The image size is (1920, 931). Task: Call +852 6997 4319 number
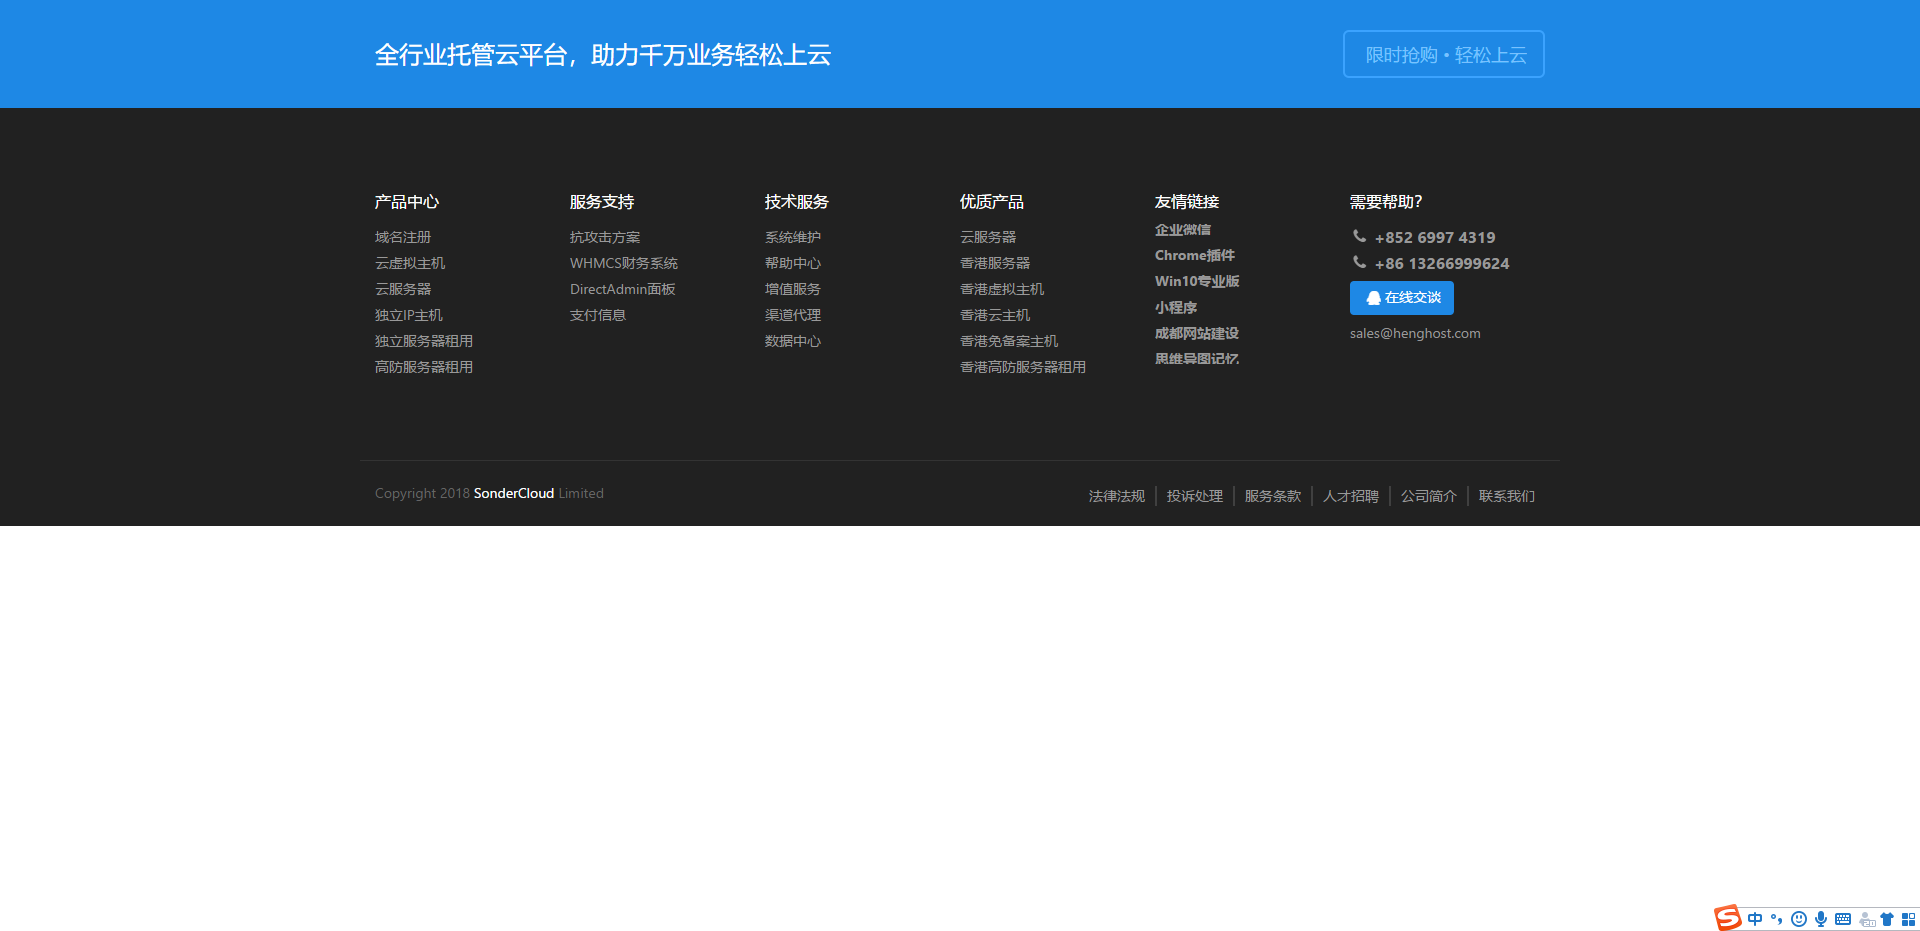point(1435,238)
